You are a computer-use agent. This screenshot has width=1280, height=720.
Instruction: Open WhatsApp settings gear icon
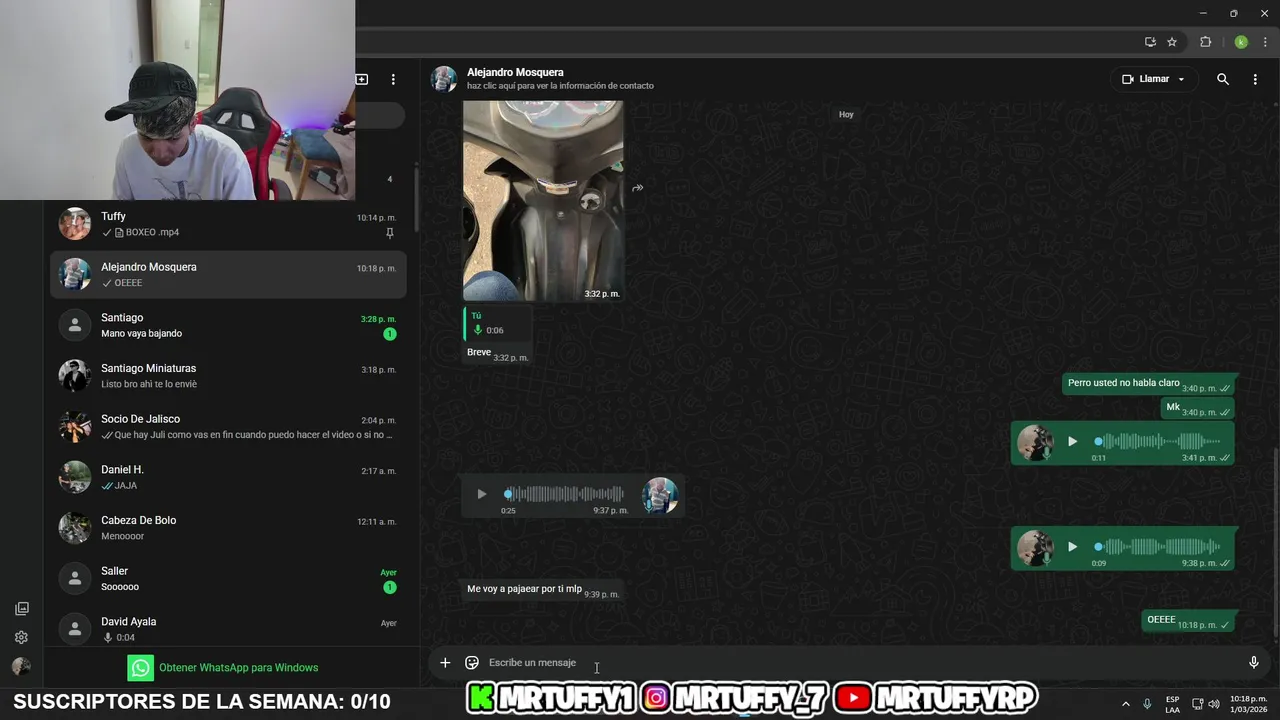(x=21, y=637)
